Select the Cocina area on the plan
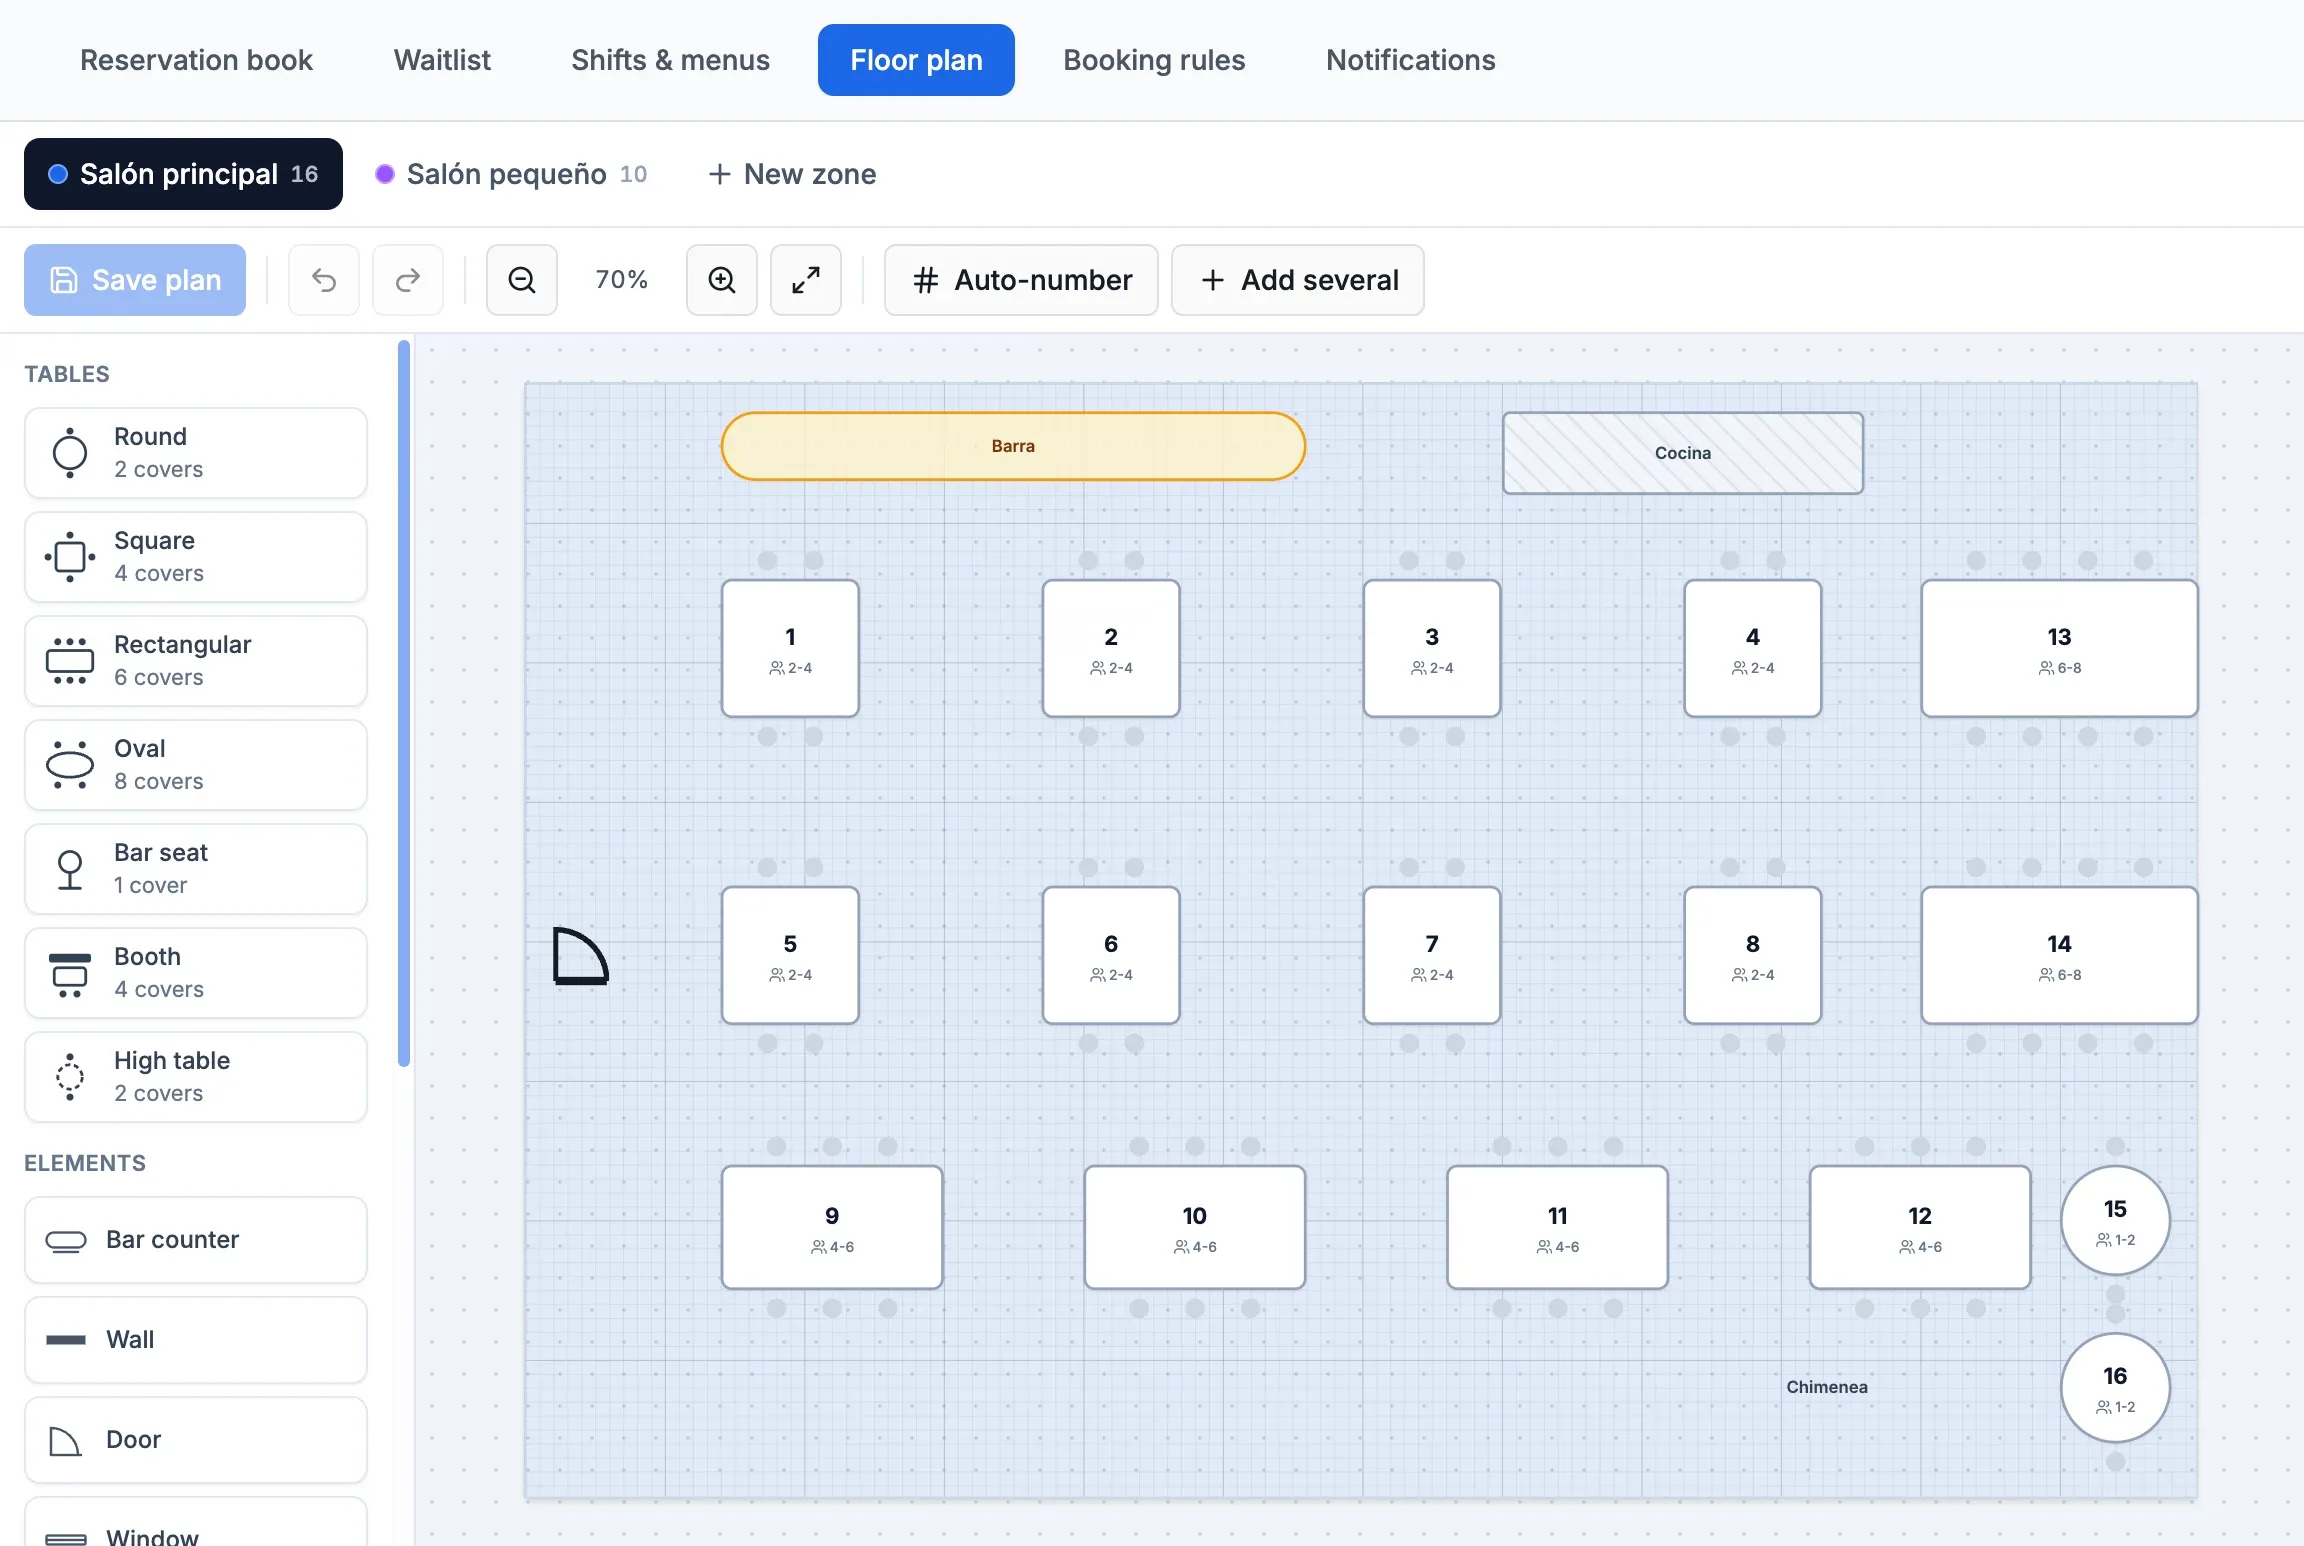 coord(1683,453)
